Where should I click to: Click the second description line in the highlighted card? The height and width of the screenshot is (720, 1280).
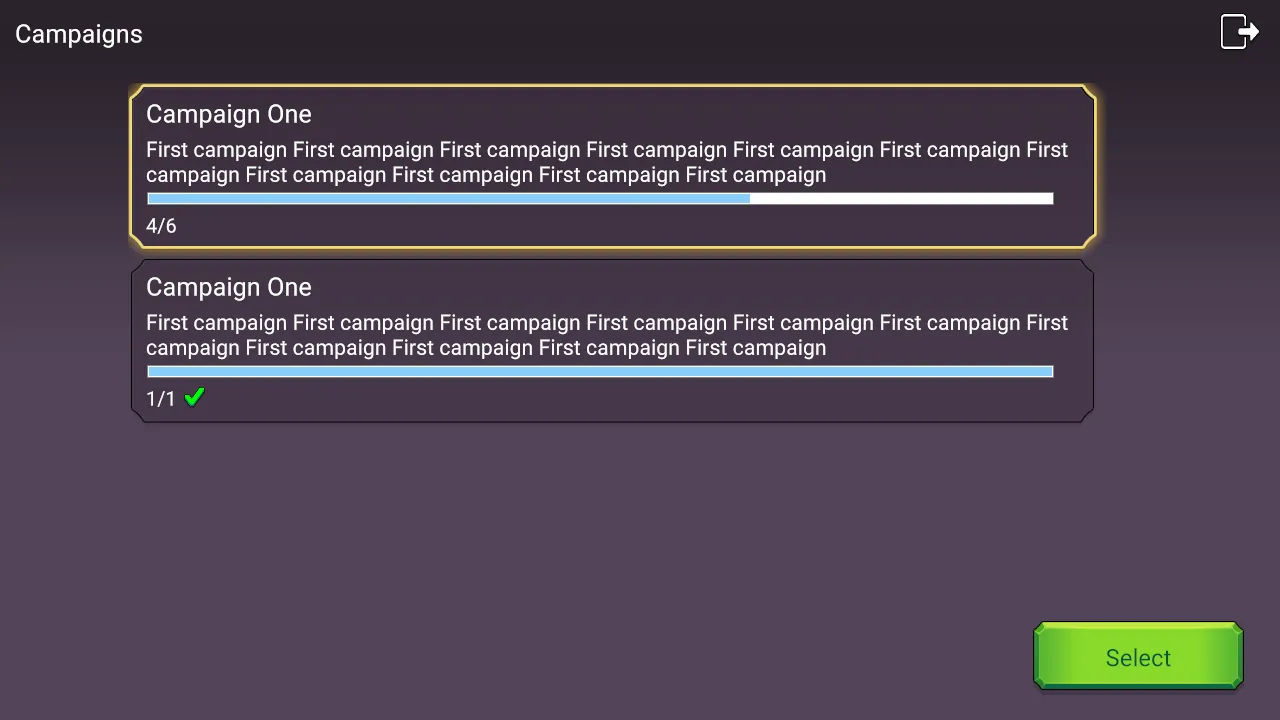click(486, 175)
